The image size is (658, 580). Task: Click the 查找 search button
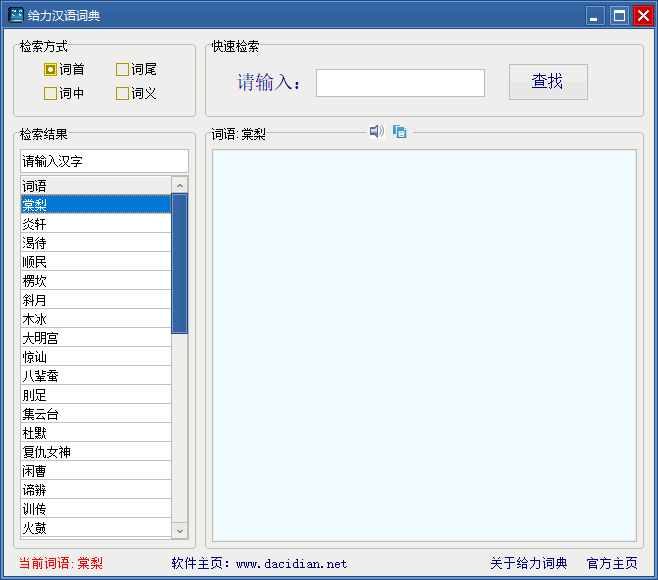(x=548, y=82)
